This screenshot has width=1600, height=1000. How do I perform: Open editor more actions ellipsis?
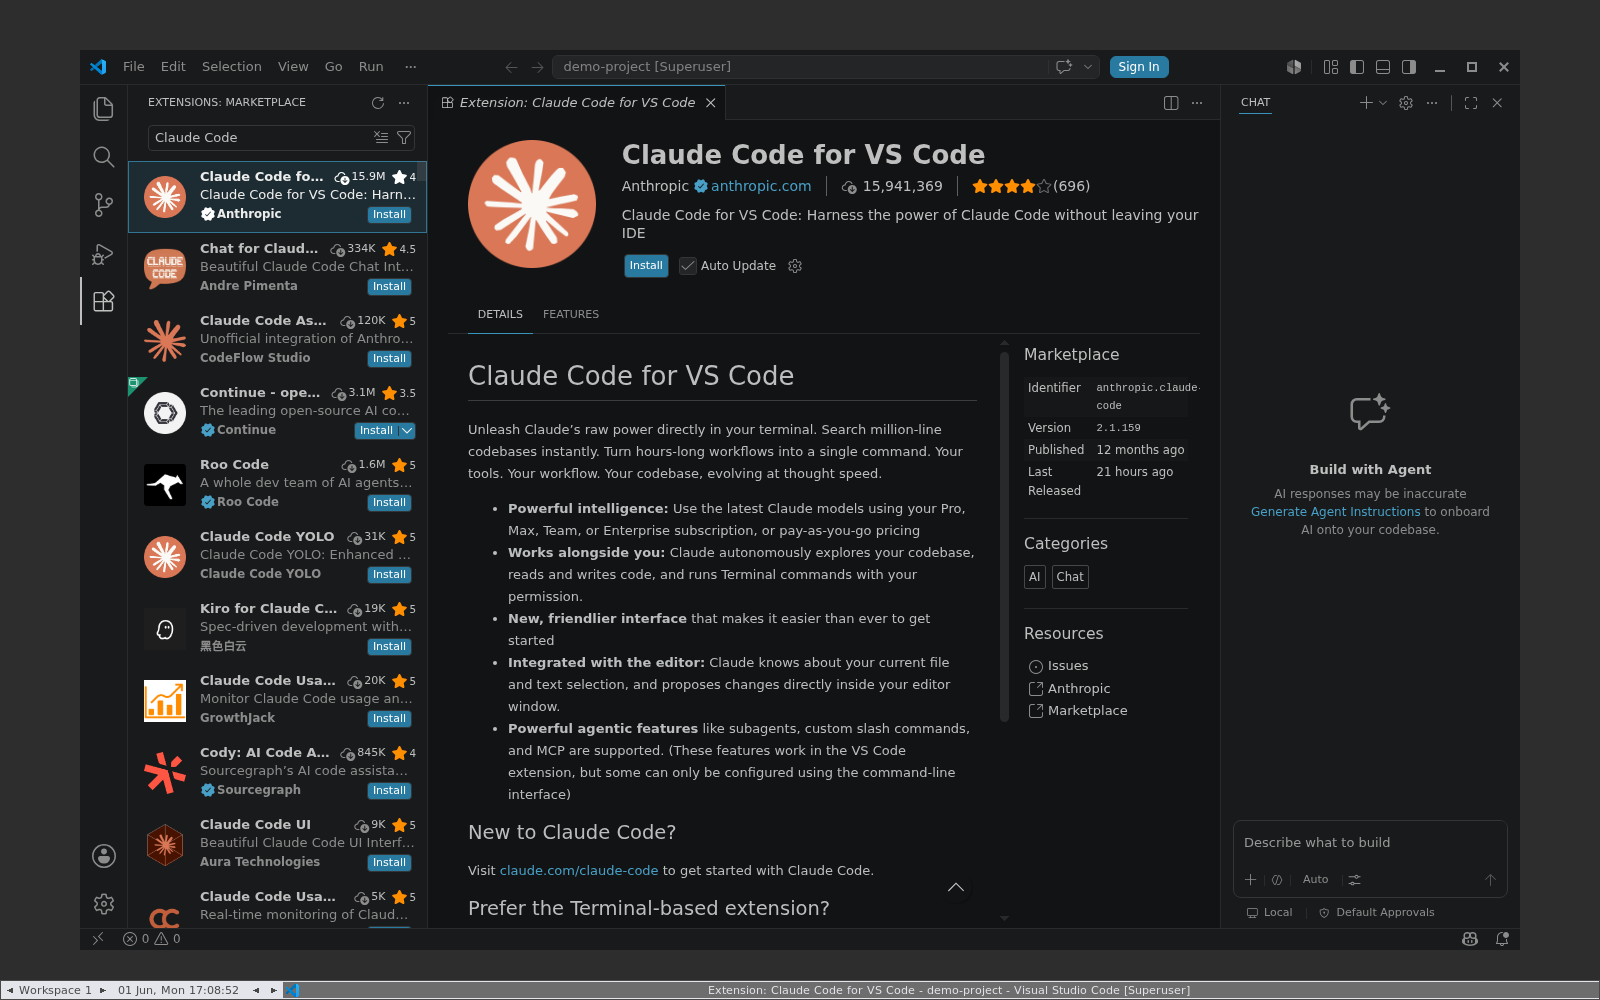tap(1197, 103)
